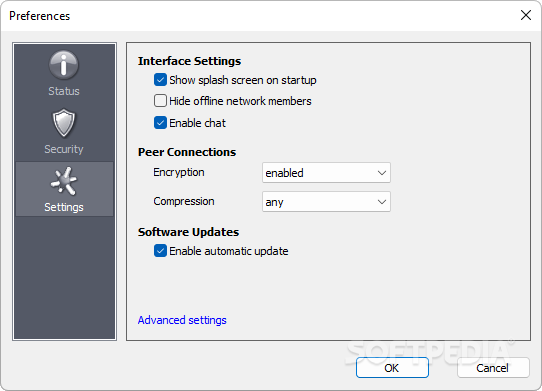The image size is (542, 391).
Task: Open the Encryption dropdown
Action: click(x=326, y=173)
